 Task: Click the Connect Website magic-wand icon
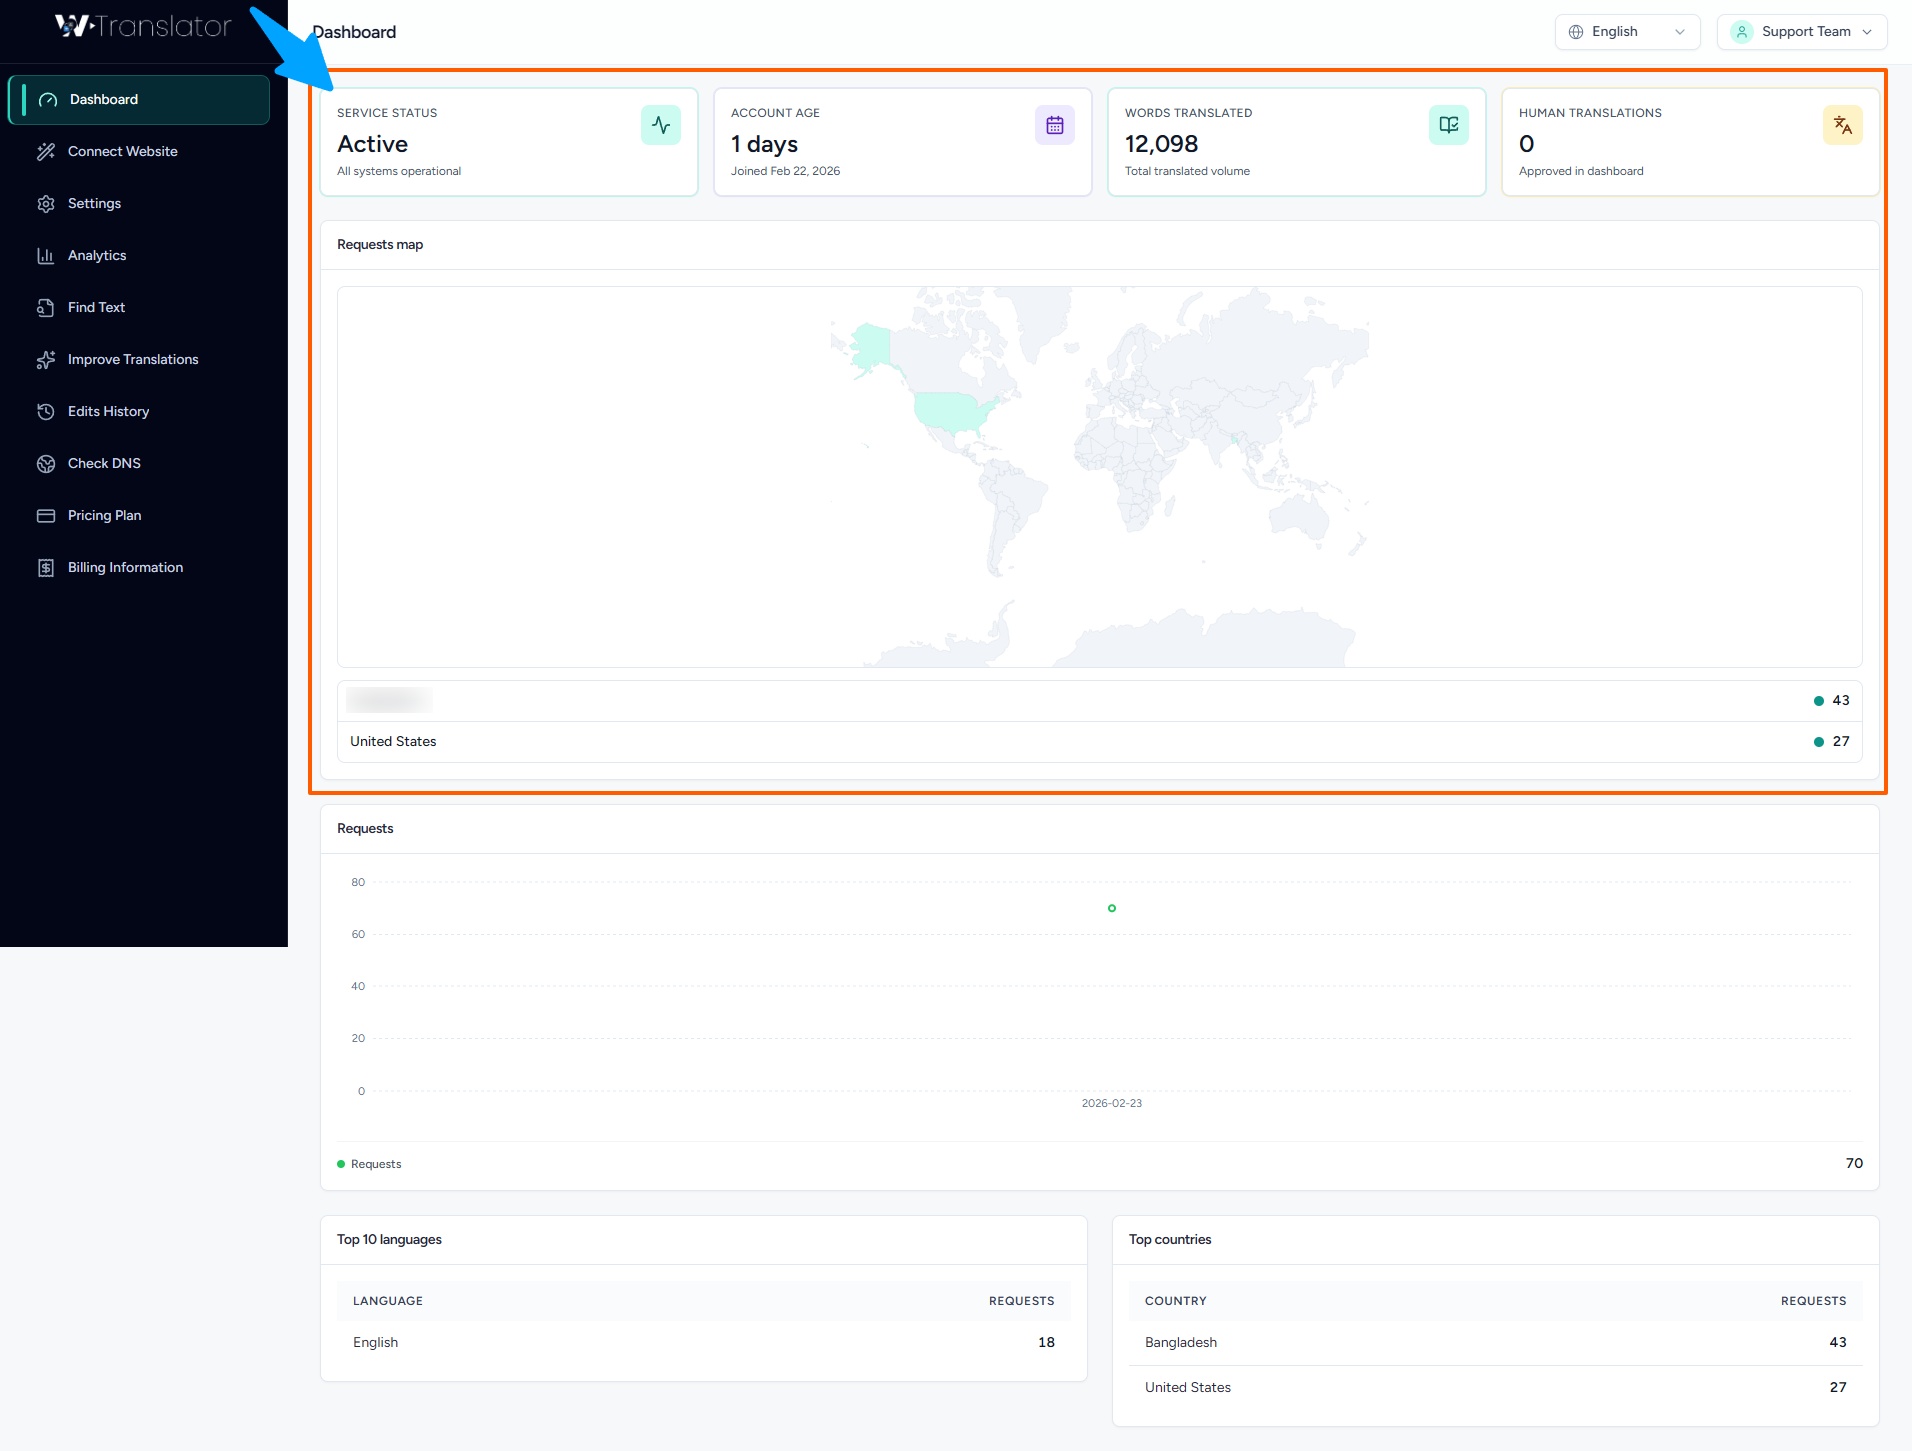47,151
